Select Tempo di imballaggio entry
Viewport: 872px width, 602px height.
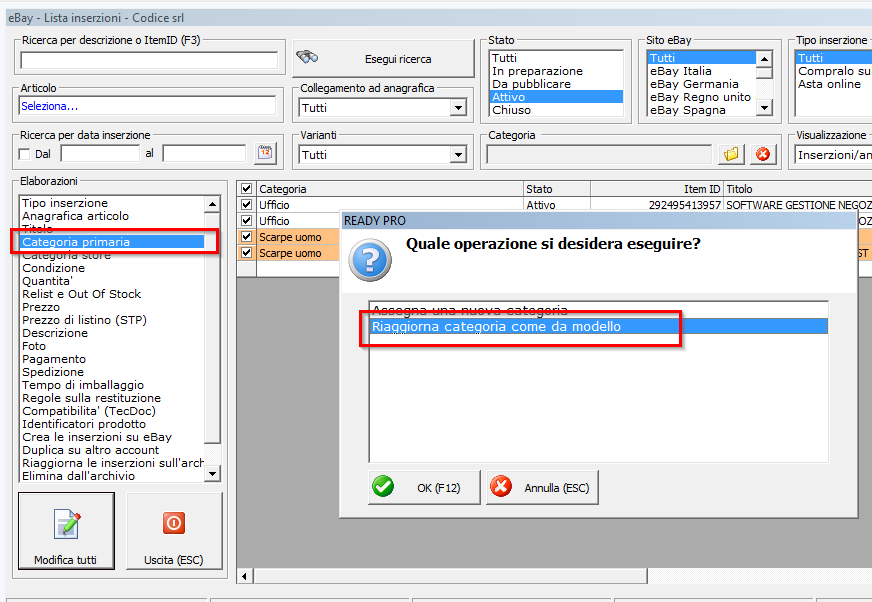click(112, 384)
